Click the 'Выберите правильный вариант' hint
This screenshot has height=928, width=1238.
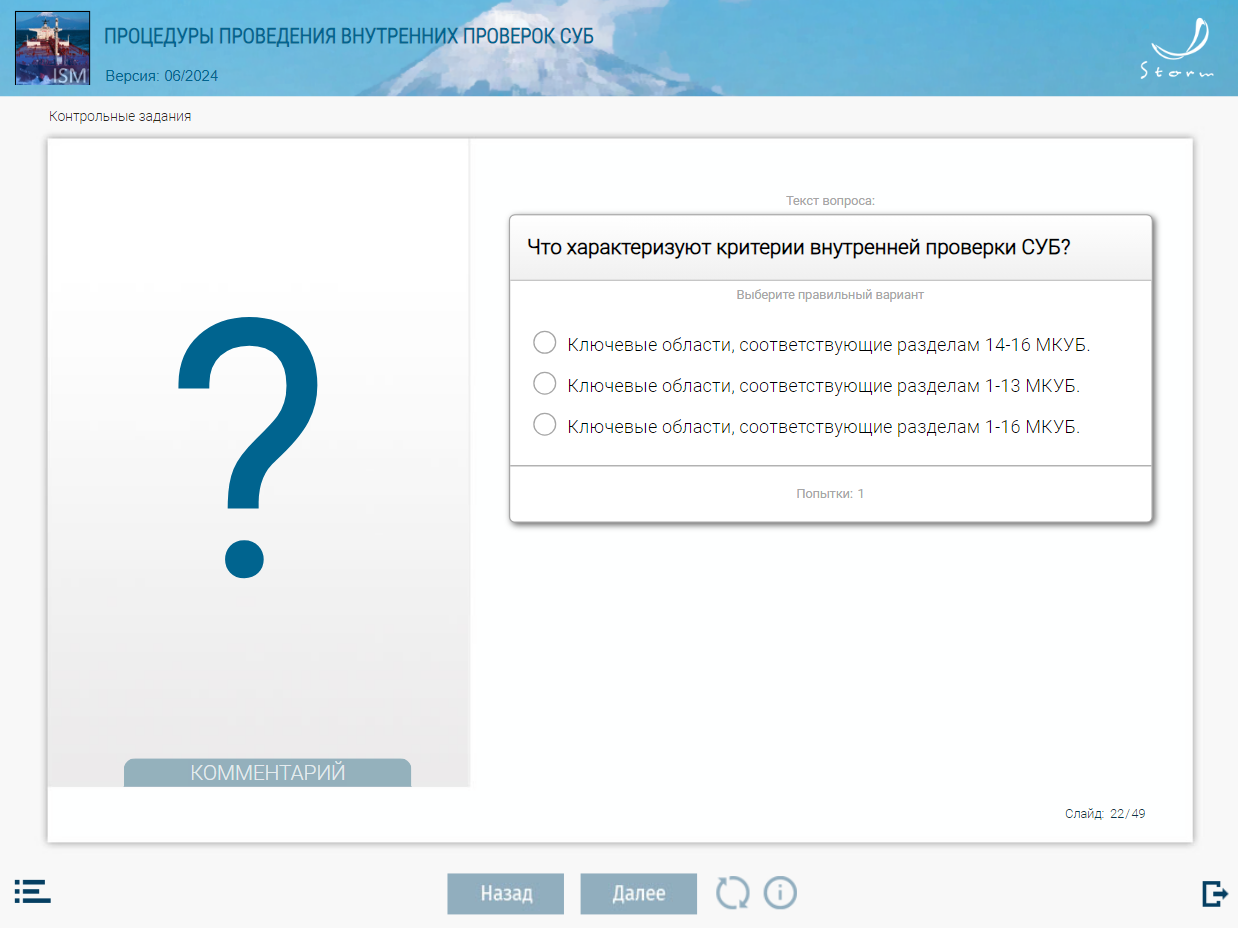(830, 295)
